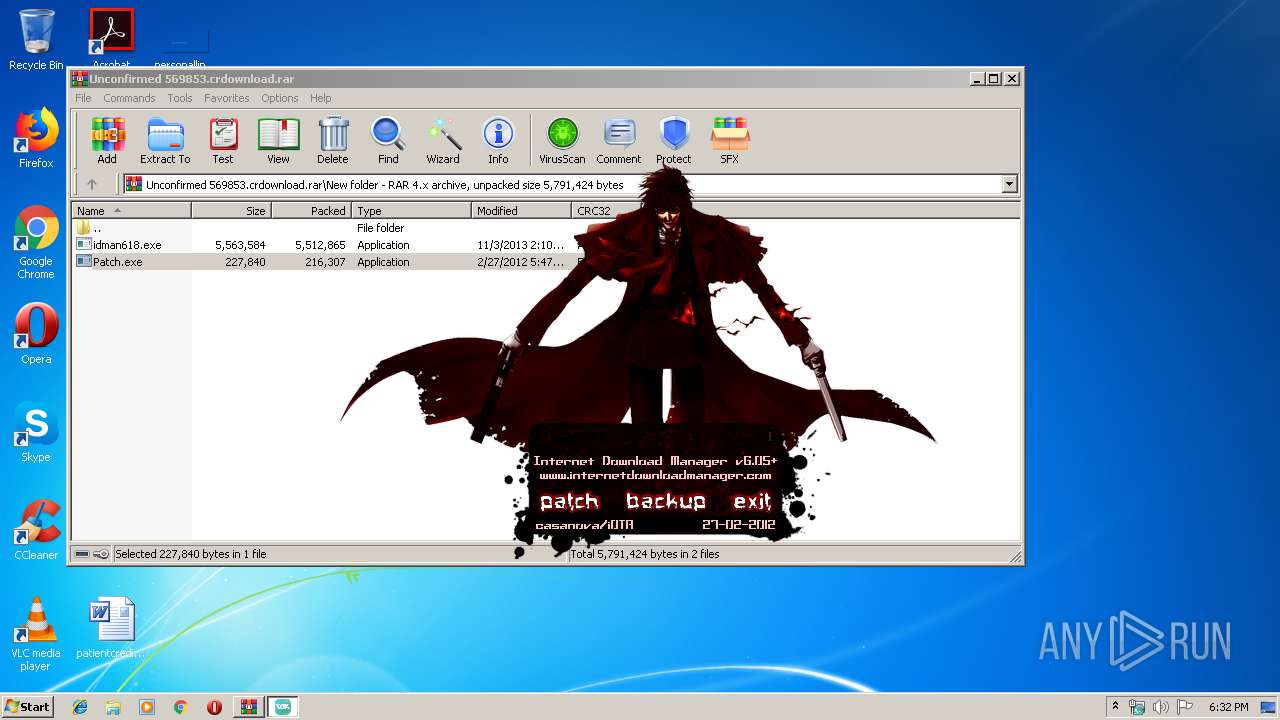Image resolution: width=1280 pixels, height=720 pixels.
Task: Click the Protect shield icon
Action: pyautogui.click(x=674, y=140)
